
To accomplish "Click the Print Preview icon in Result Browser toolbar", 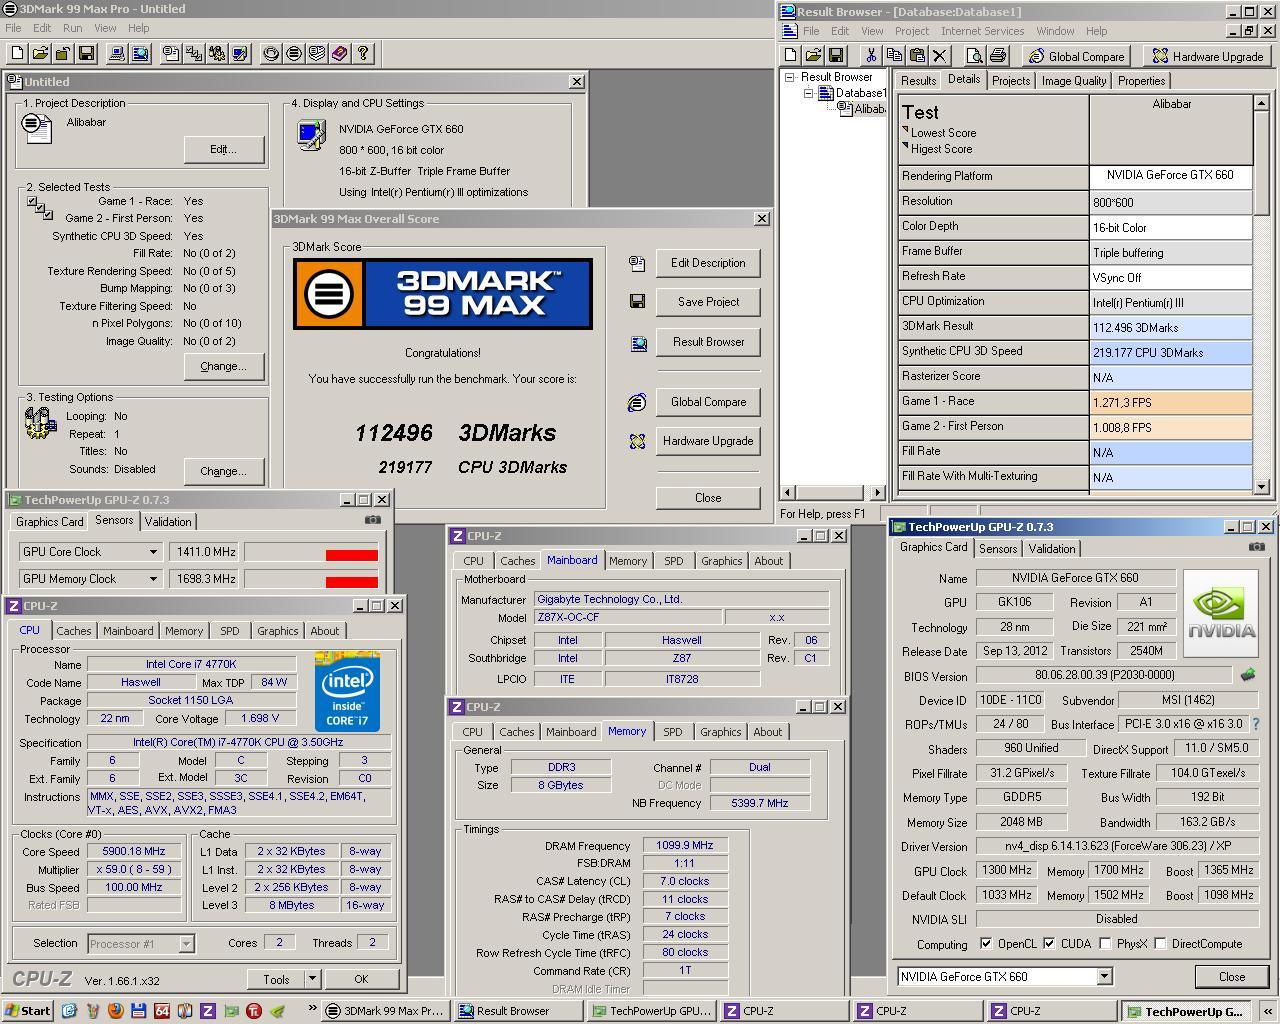I will (974, 56).
